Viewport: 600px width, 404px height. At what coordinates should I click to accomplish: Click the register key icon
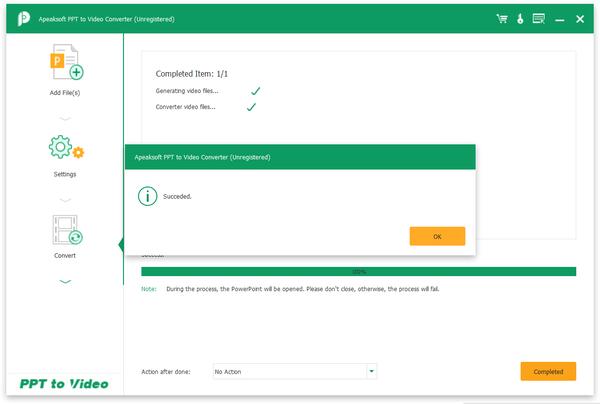[x=520, y=18]
